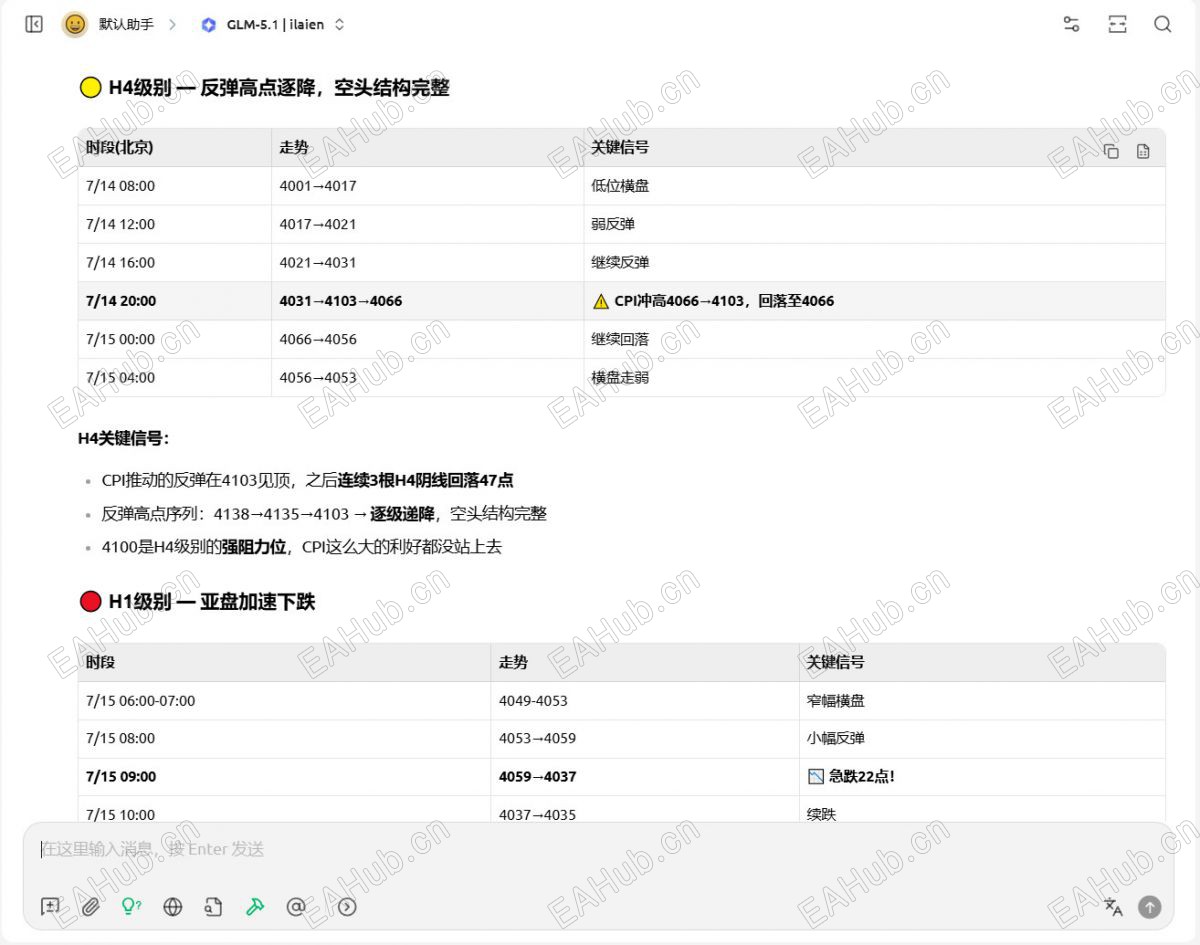This screenshot has width=1200, height=945.
Task: Select the 低位横盘 cell
Action: tap(874, 186)
